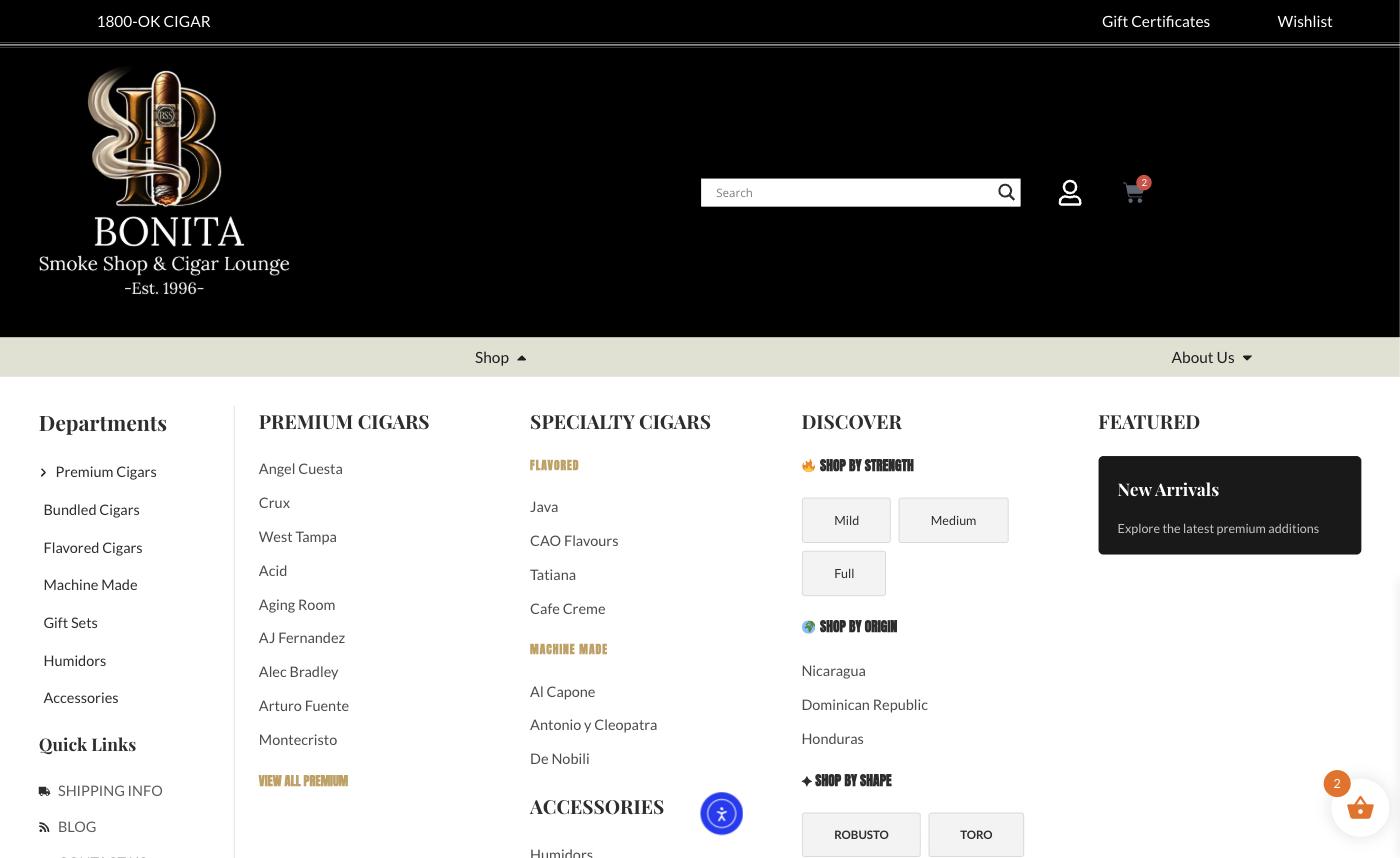This screenshot has width=1400, height=858.
Task: Click the search magnifier icon
Action: [1006, 192]
